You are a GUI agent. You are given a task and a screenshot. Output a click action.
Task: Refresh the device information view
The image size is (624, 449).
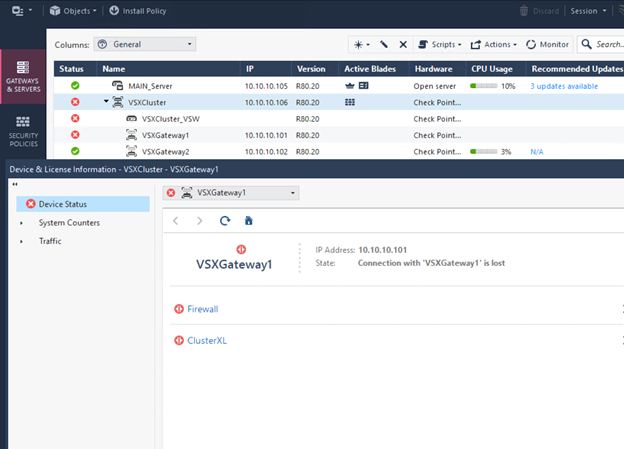[x=225, y=221]
